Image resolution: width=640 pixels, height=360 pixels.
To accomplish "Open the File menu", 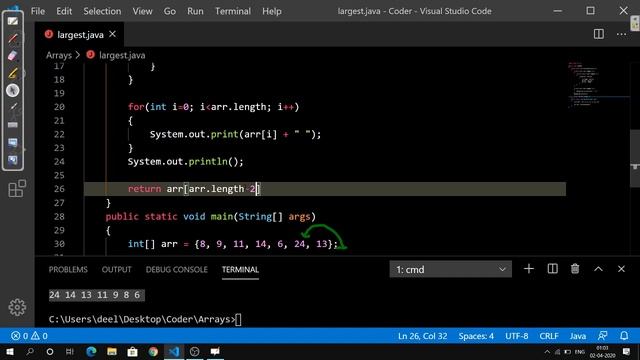I will 38,11.
